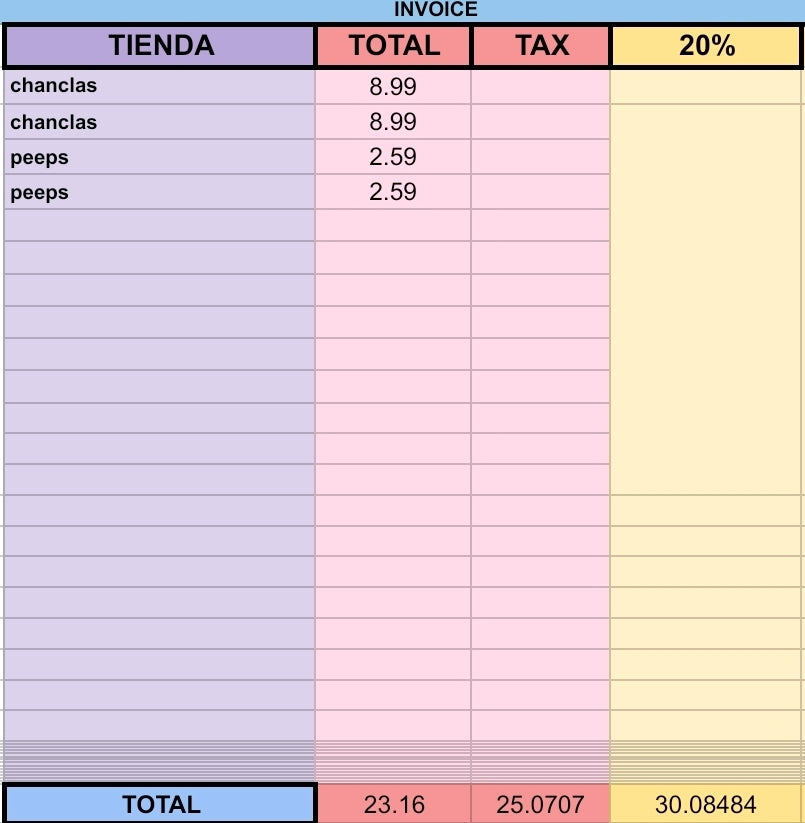805x823 pixels.
Task: Select the second chanclas item cell
Action: click(160, 122)
